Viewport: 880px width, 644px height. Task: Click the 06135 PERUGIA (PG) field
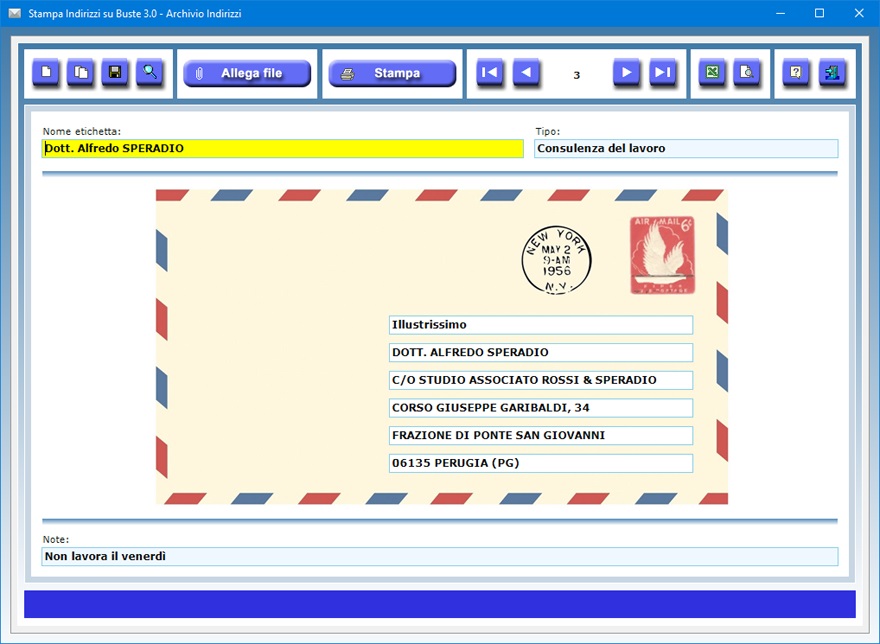(541, 463)
